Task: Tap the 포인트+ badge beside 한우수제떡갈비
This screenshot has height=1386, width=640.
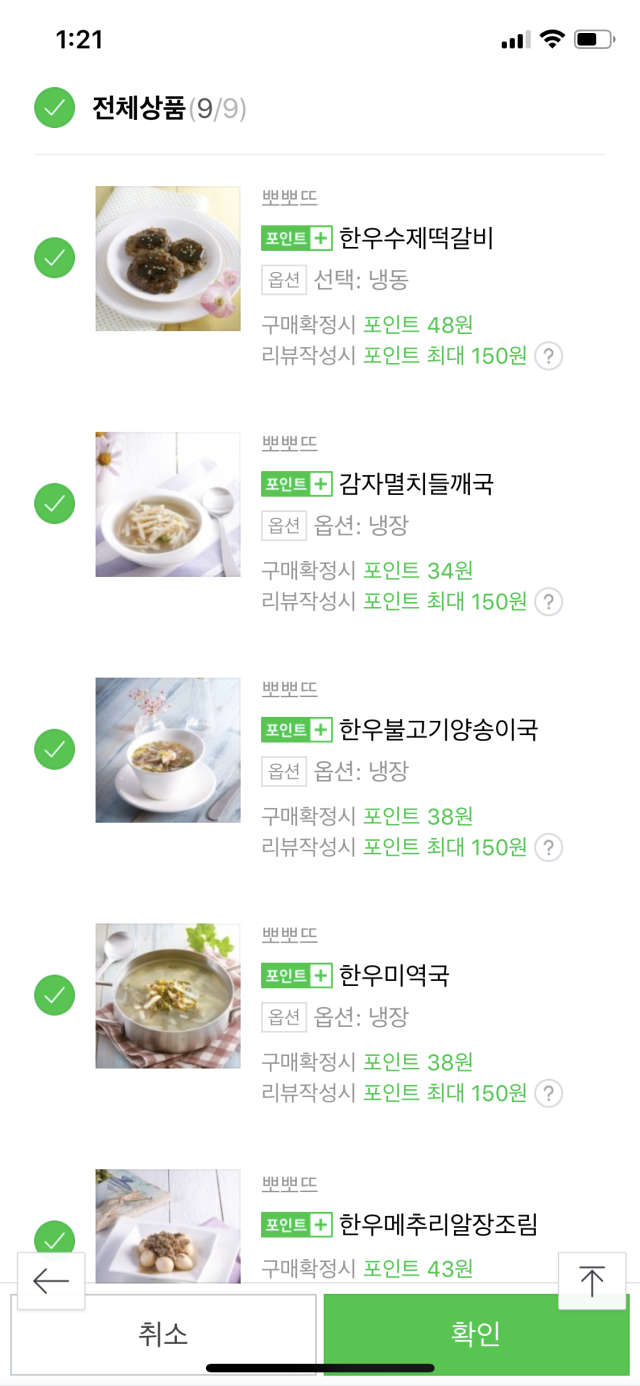Action: click(296, 238)
